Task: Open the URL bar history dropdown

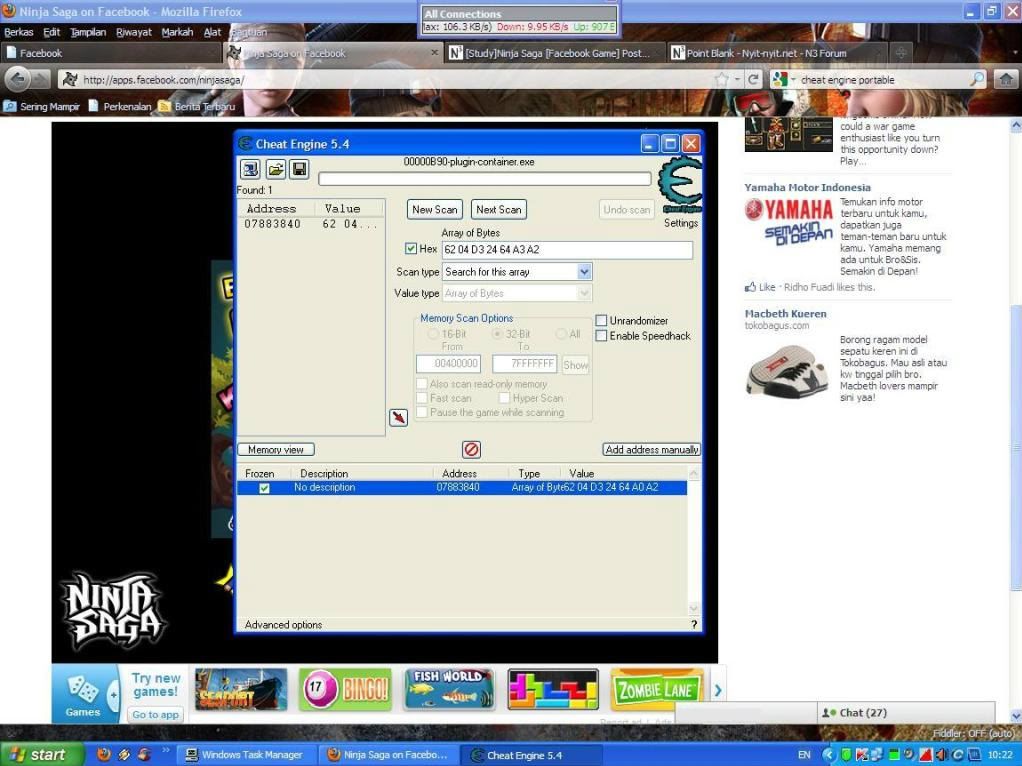Action: pyautogui.click(x=737, y=80)
